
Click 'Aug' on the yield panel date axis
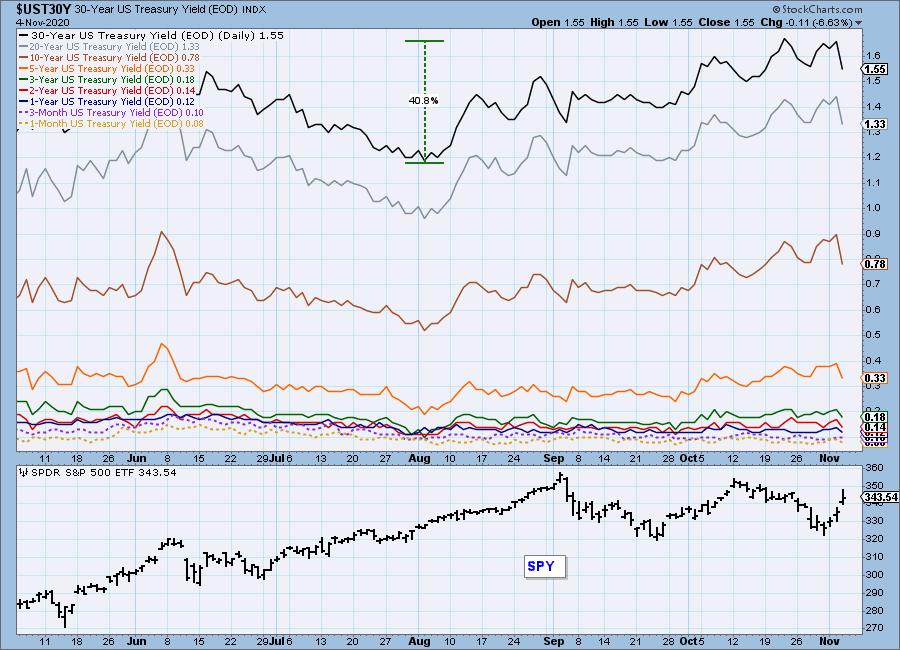(x=419, y=458)
